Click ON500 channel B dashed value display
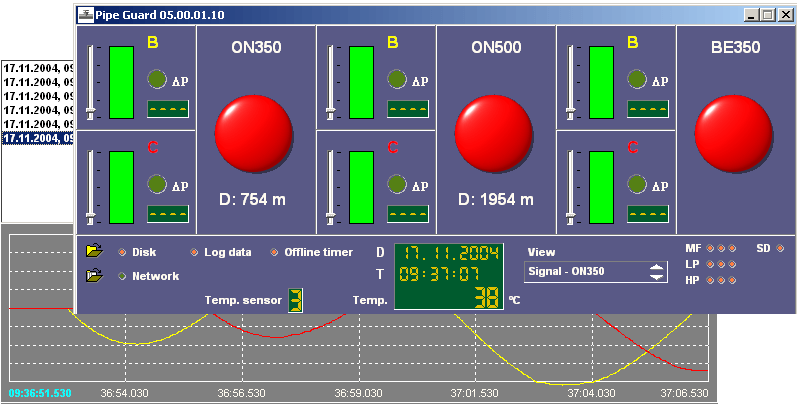 coord(408,109)
